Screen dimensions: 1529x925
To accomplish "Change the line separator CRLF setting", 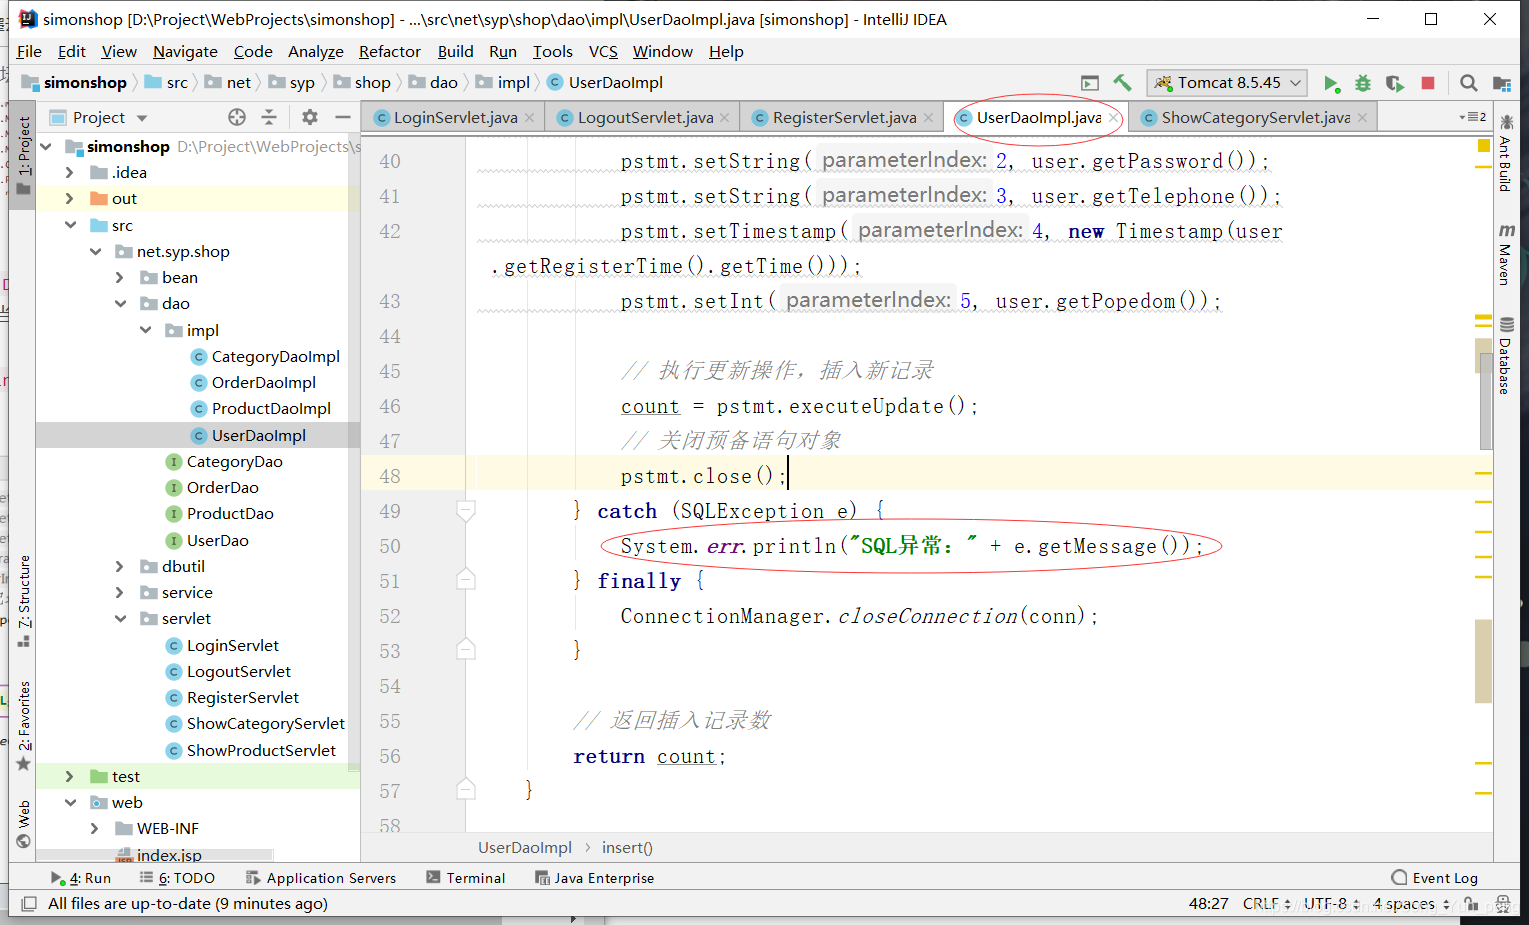I will click(x=1266, y=904).
